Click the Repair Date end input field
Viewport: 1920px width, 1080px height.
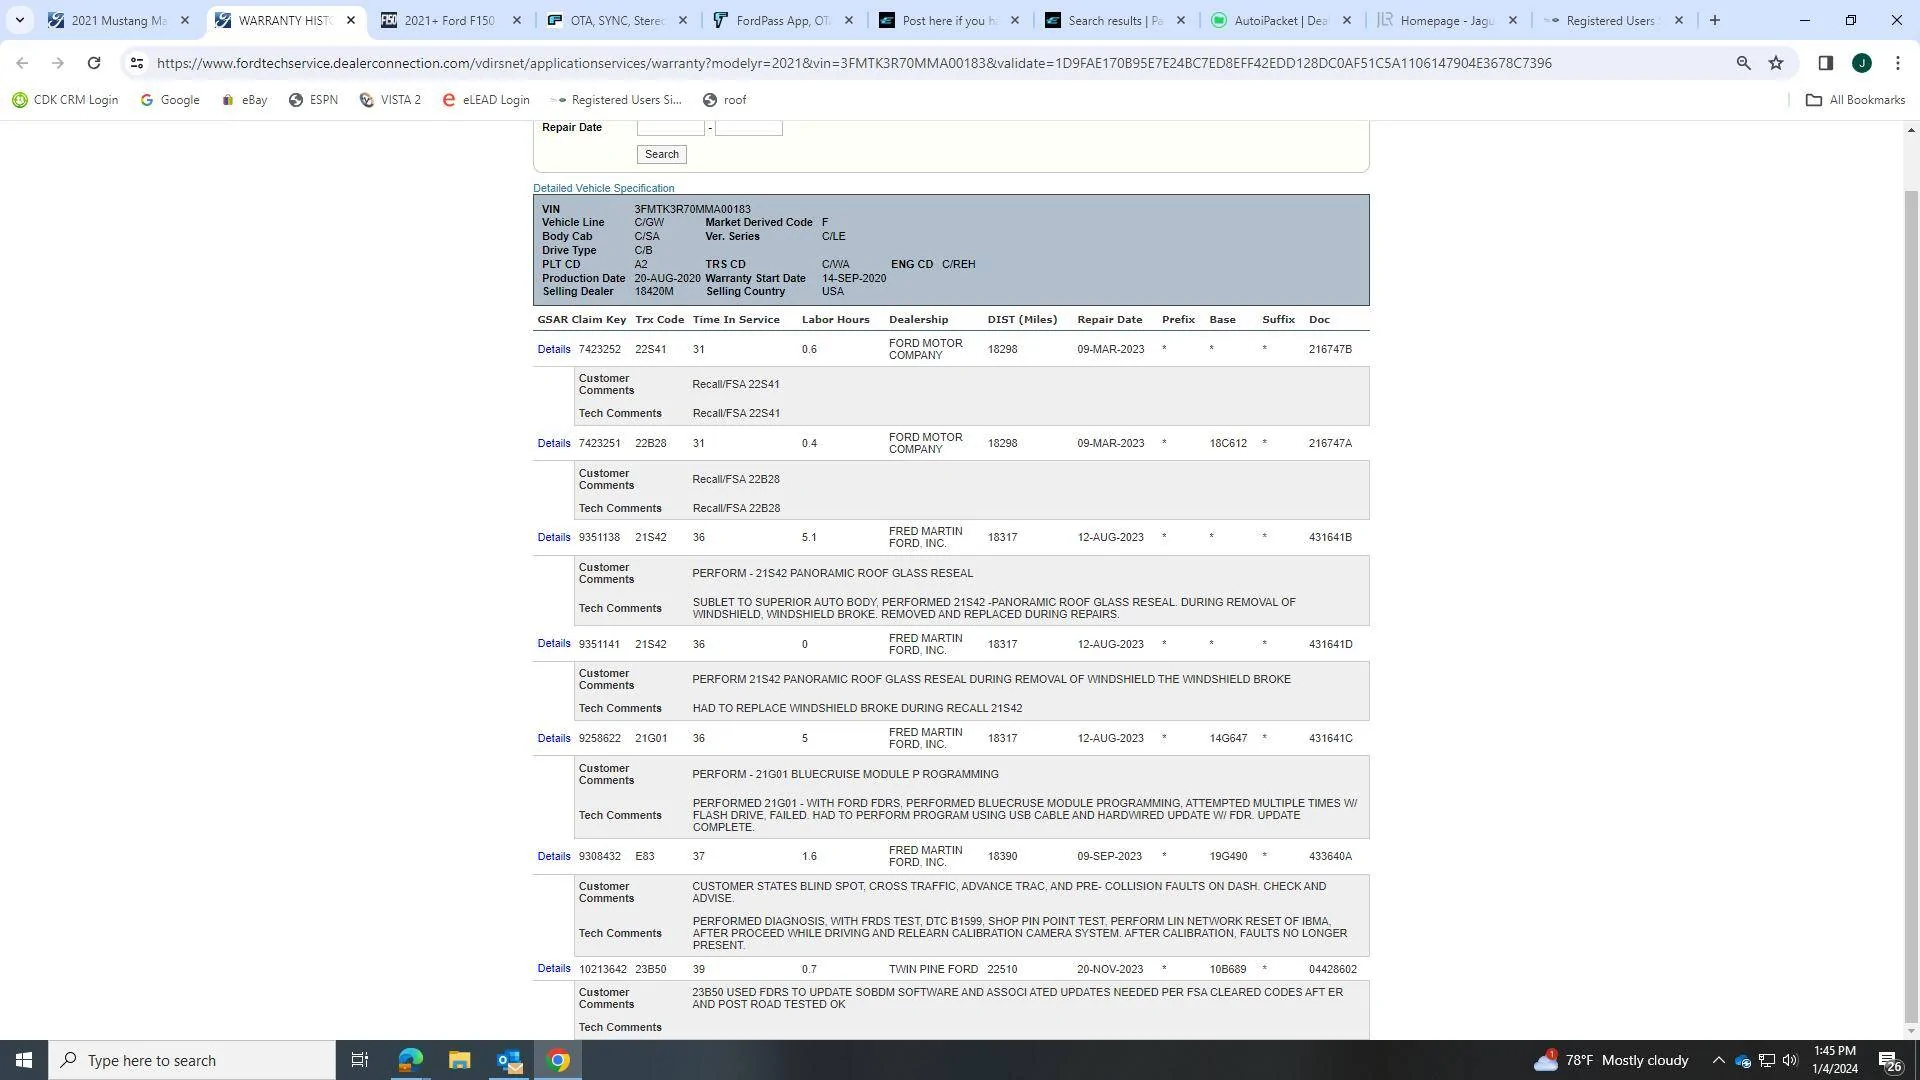pos(748,128)
